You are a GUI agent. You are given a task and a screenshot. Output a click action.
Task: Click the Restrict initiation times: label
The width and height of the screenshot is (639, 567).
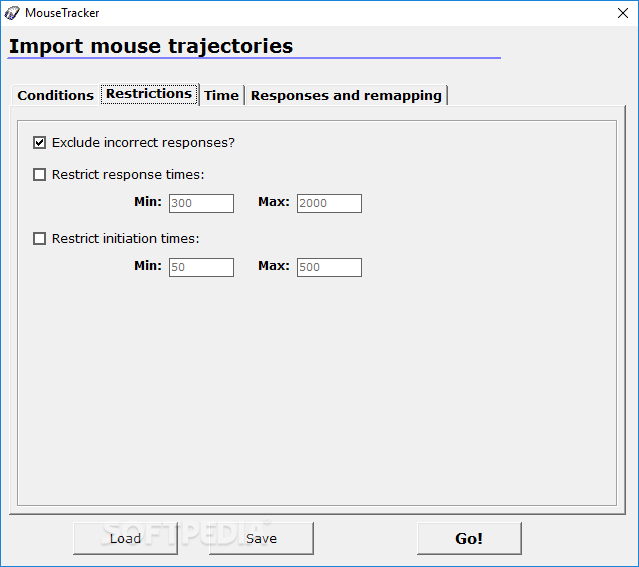pos(126,238)
